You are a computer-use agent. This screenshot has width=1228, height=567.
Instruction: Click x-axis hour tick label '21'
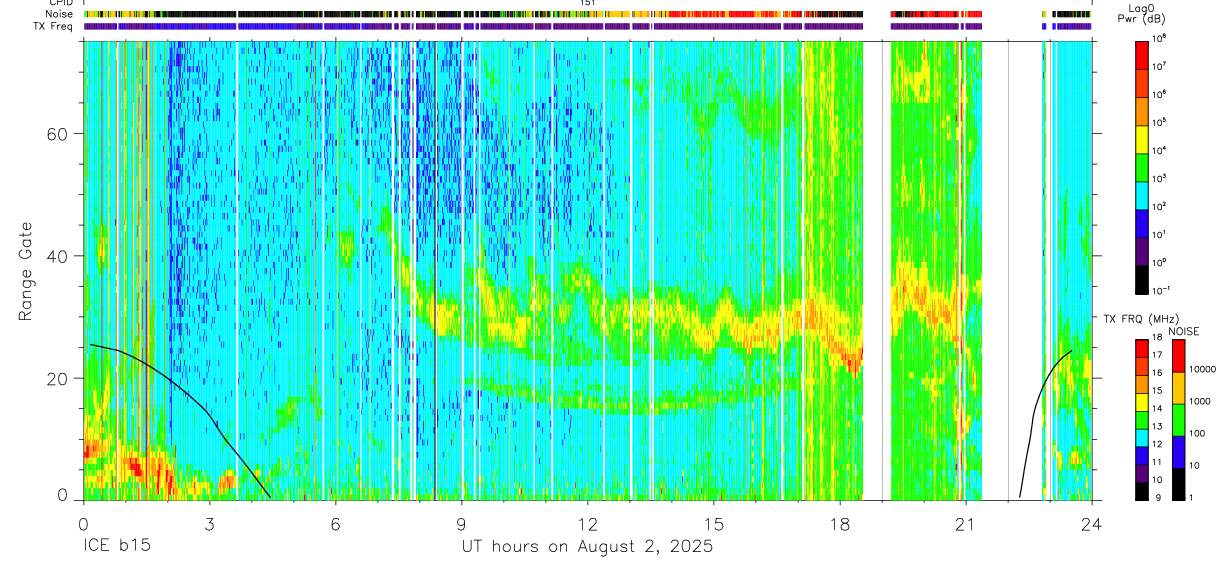pos(965,523)
